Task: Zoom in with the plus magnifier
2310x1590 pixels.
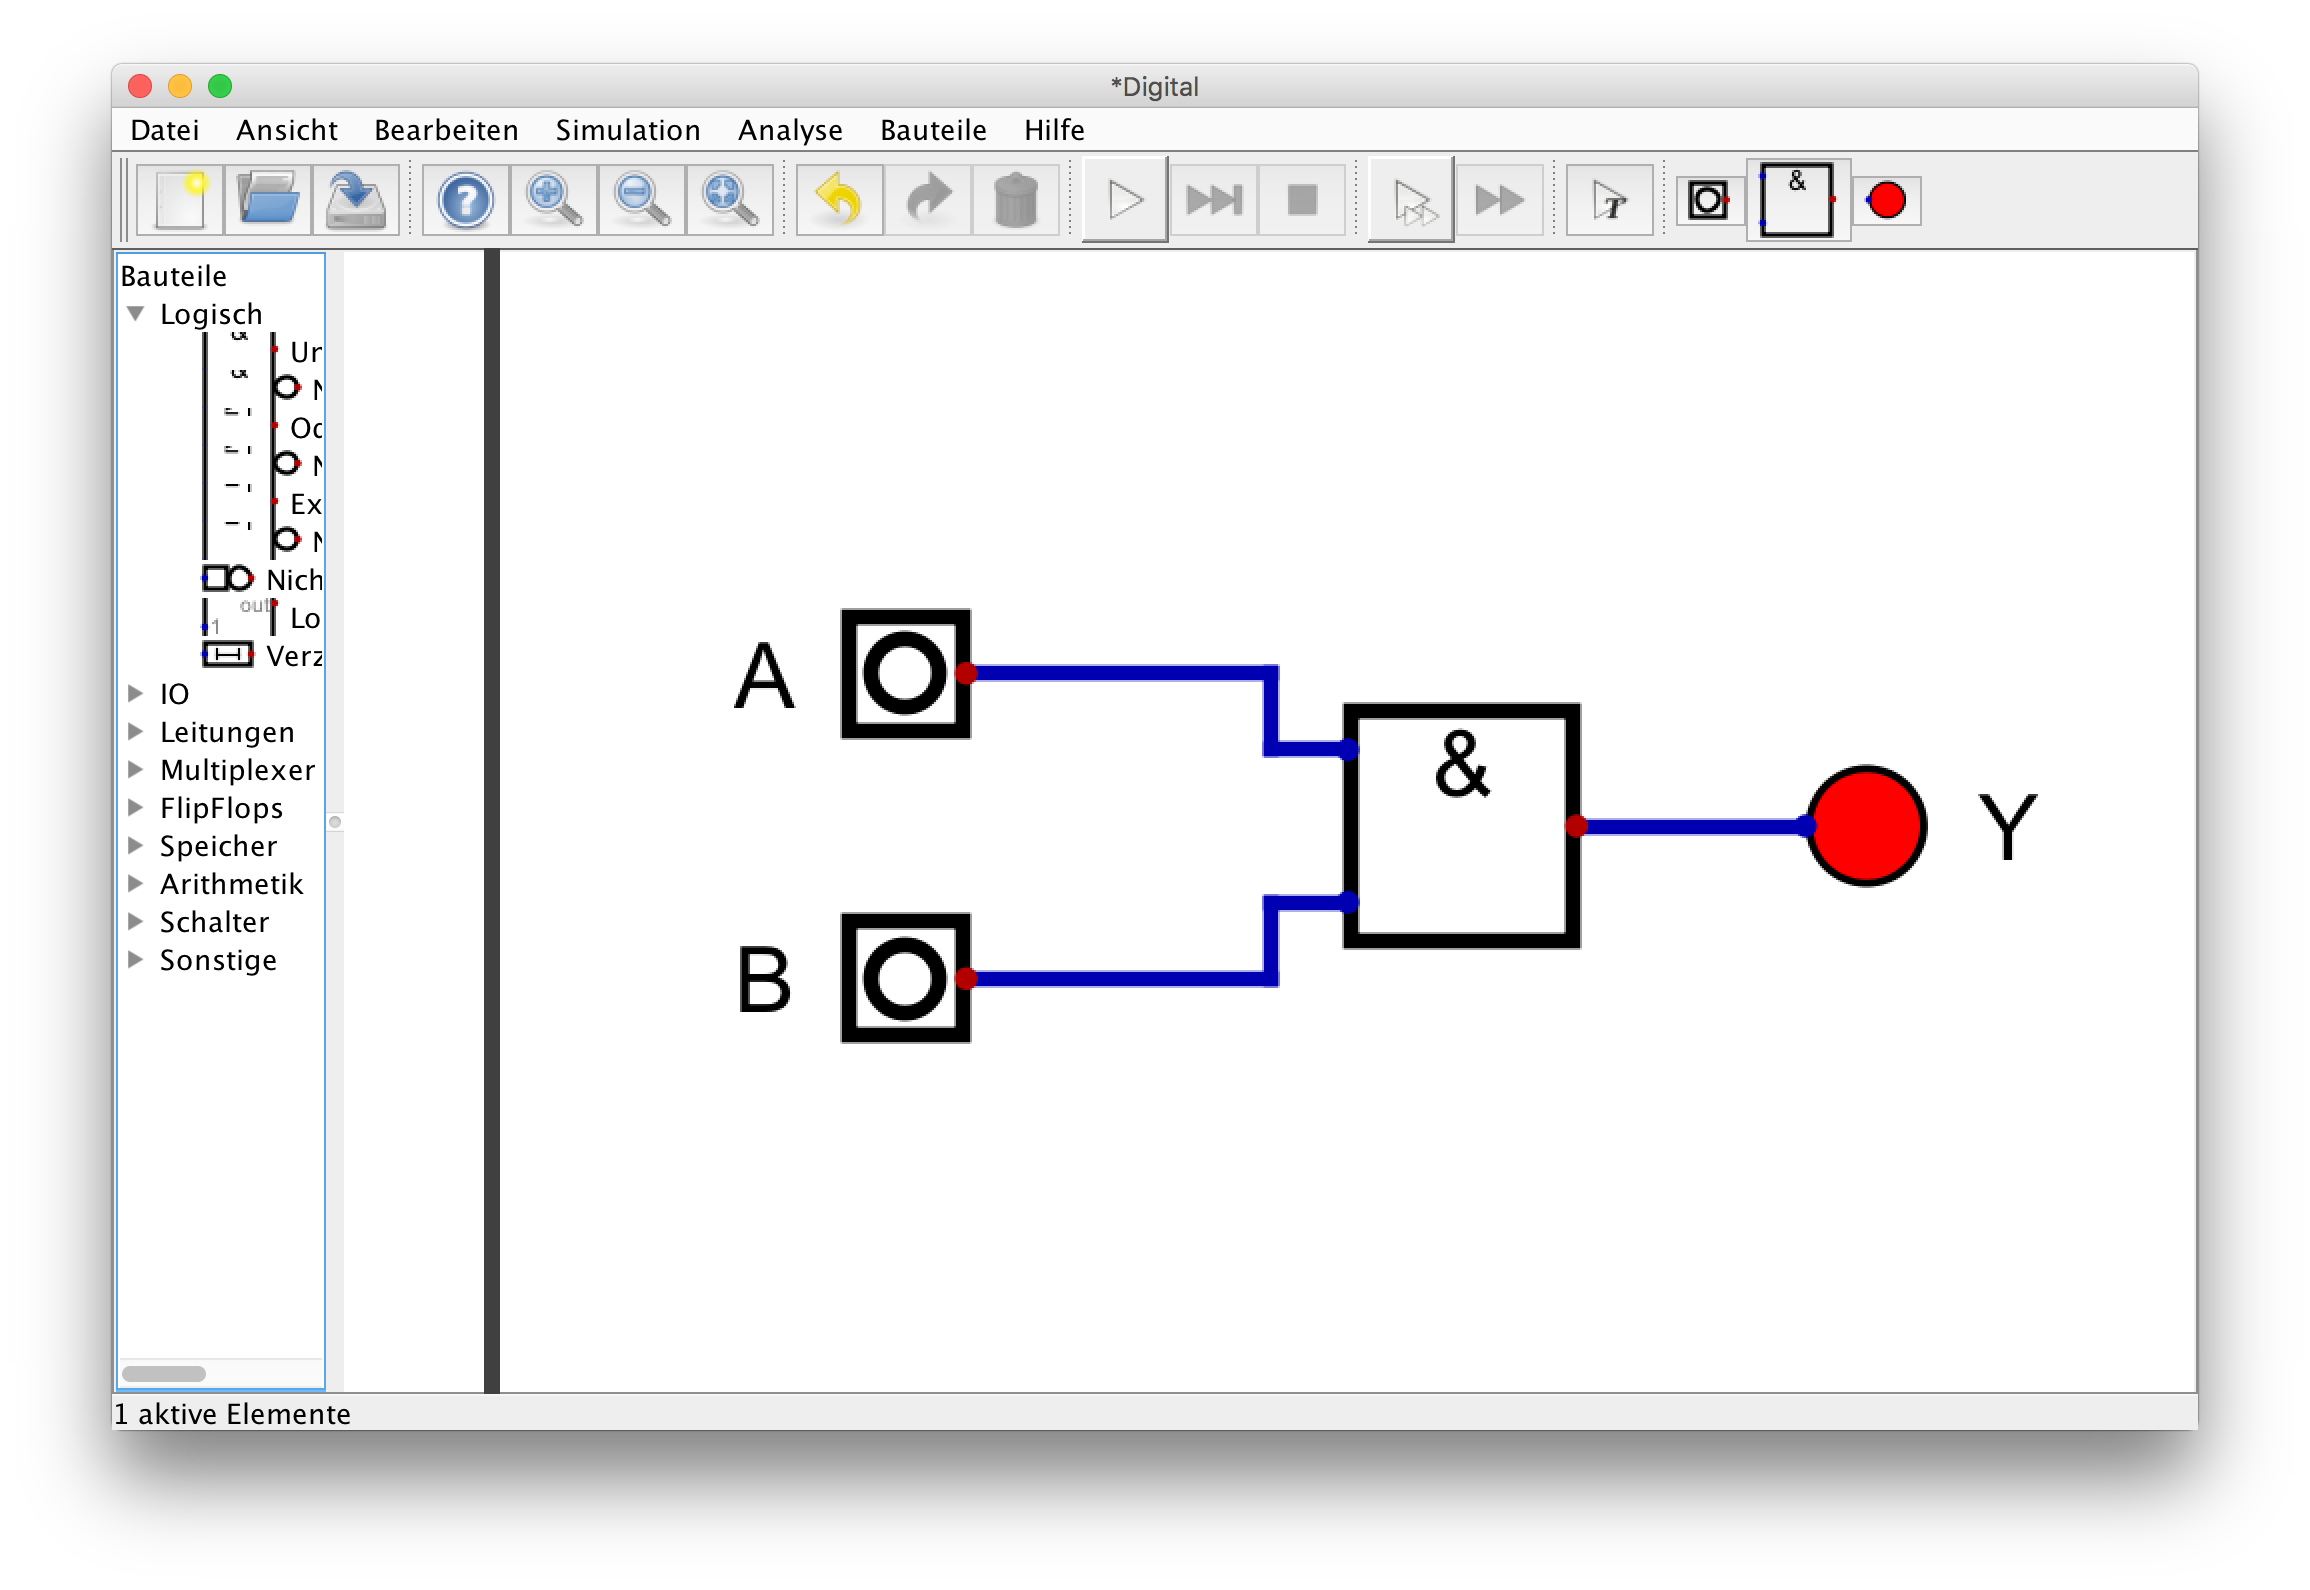Action: tap(554, 200)
